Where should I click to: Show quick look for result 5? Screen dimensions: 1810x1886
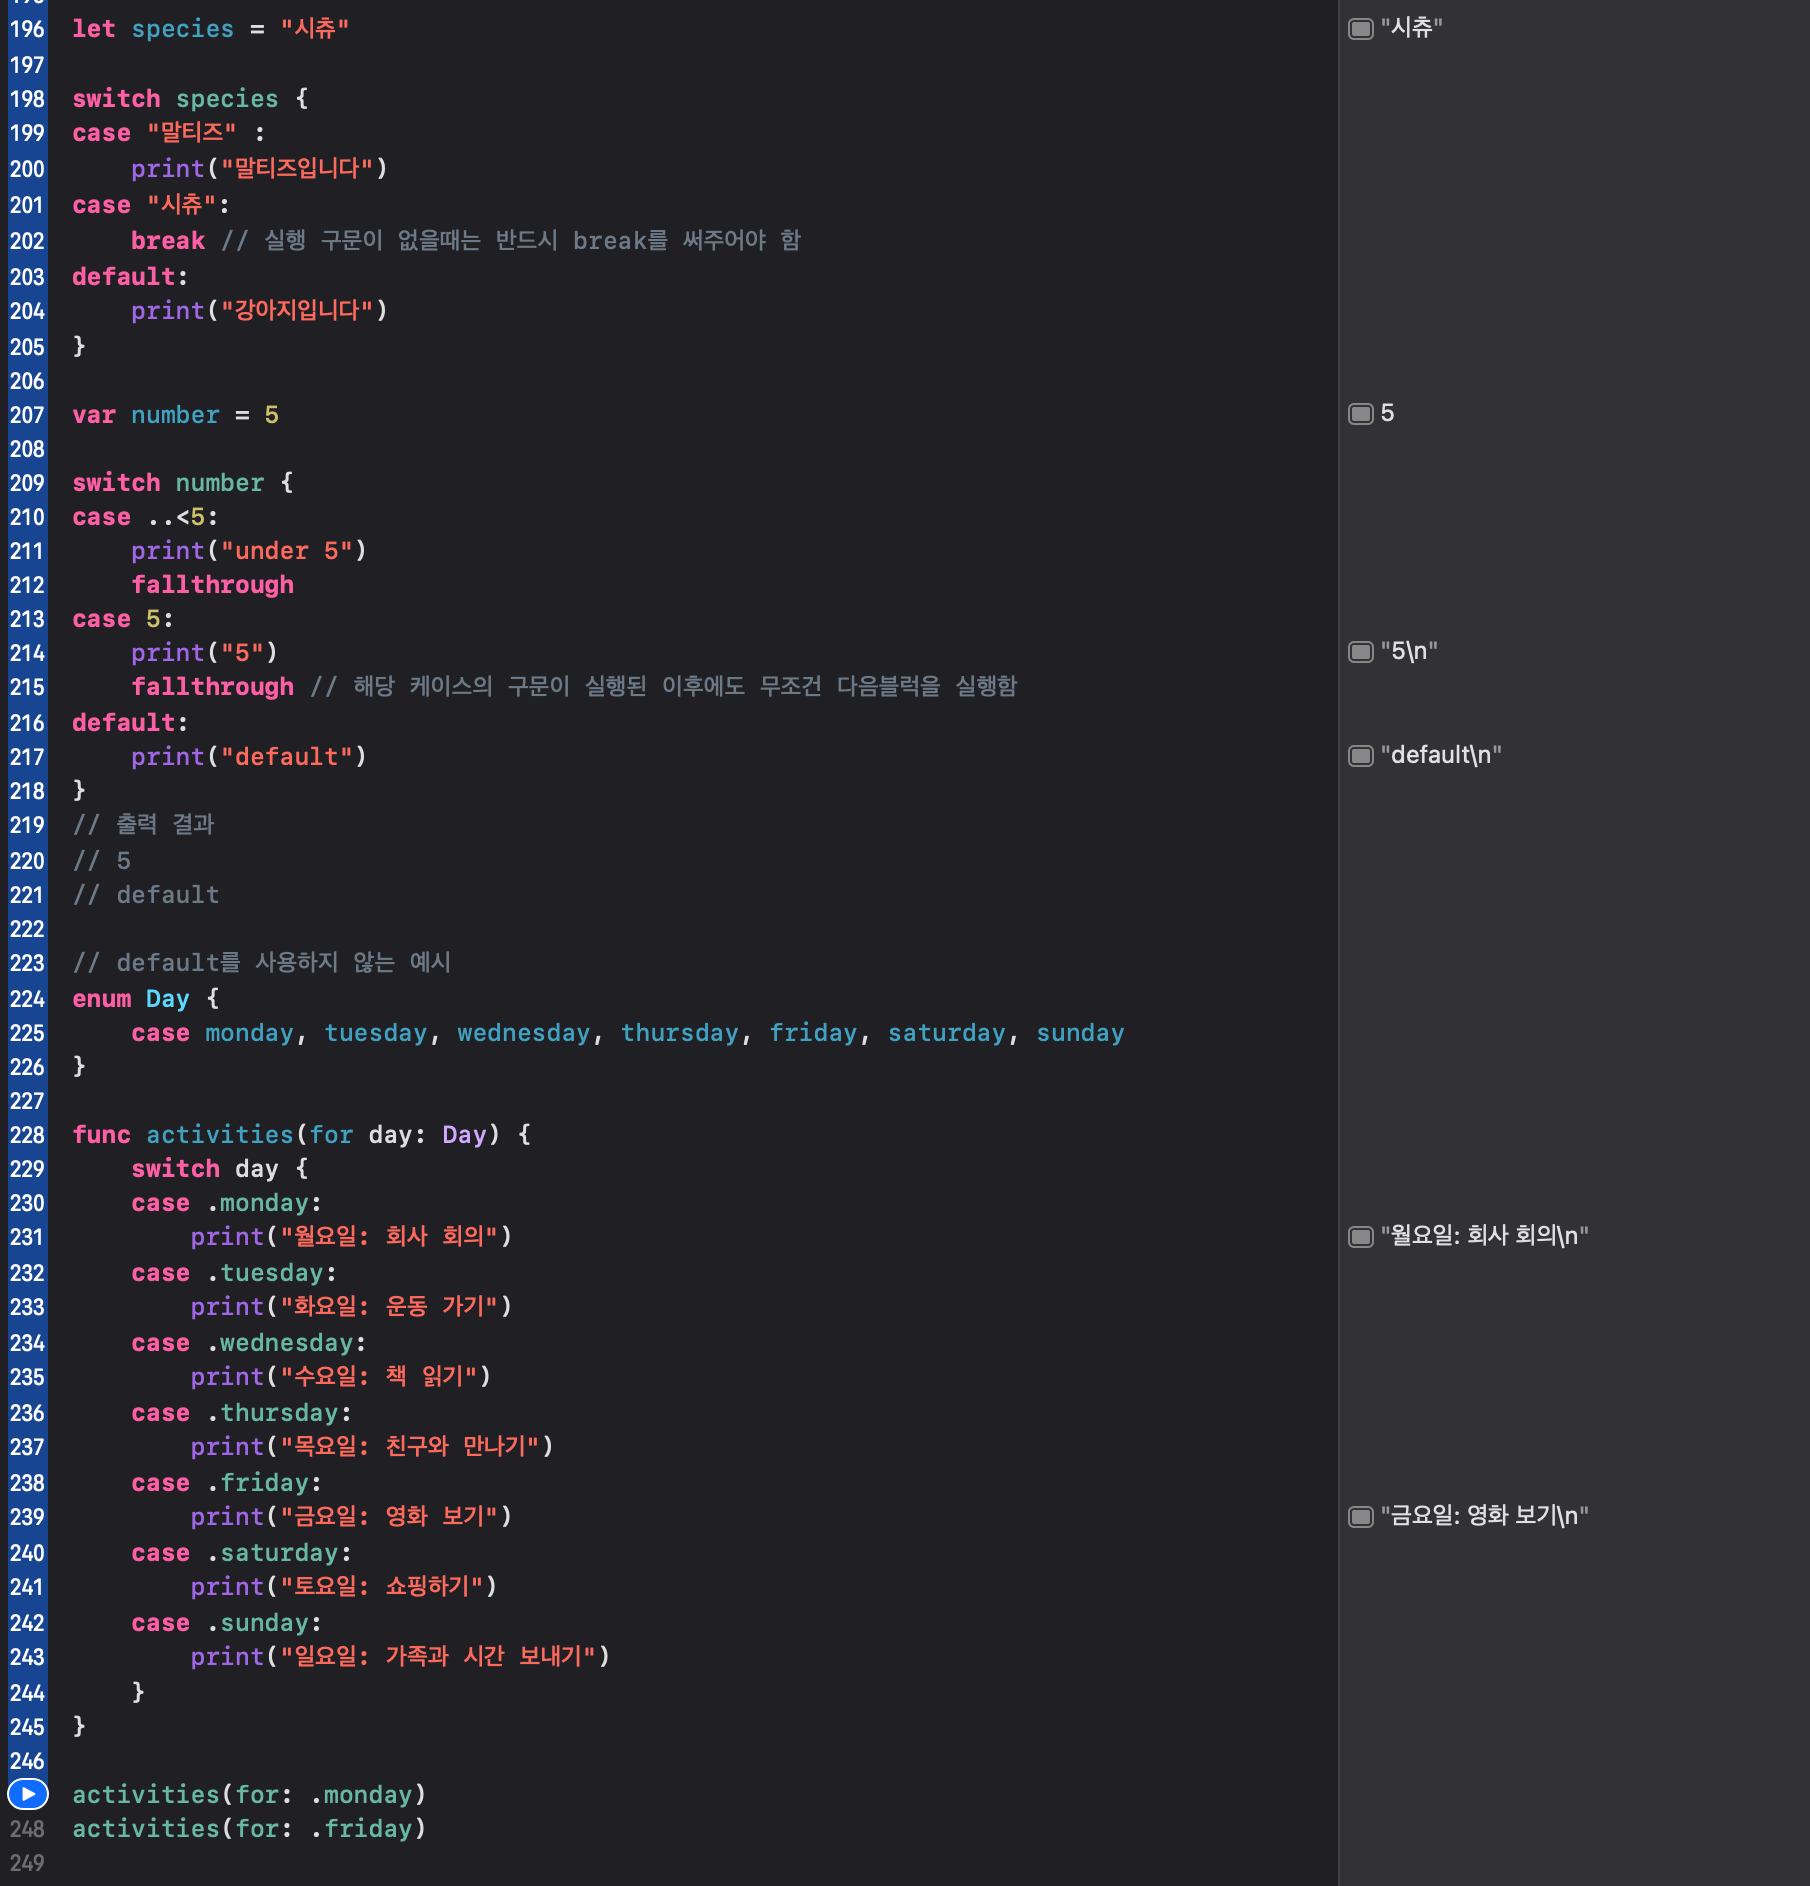[x=1361, y=414]
